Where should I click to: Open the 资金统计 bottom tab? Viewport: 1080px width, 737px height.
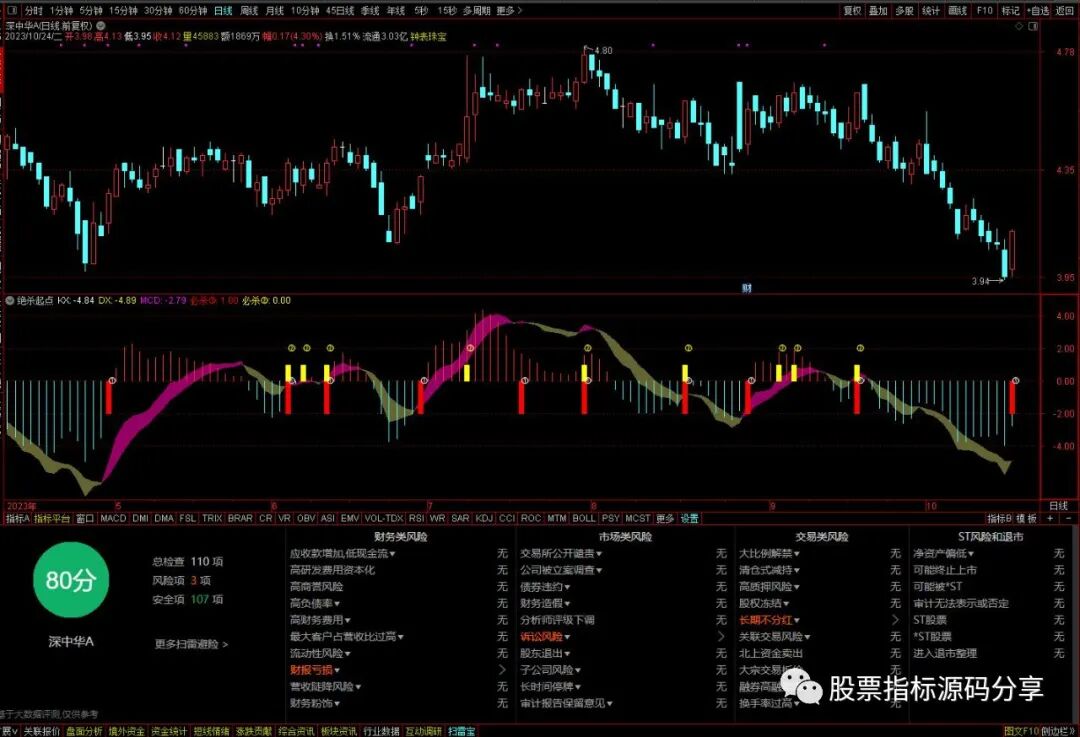(x=169, y=731)
